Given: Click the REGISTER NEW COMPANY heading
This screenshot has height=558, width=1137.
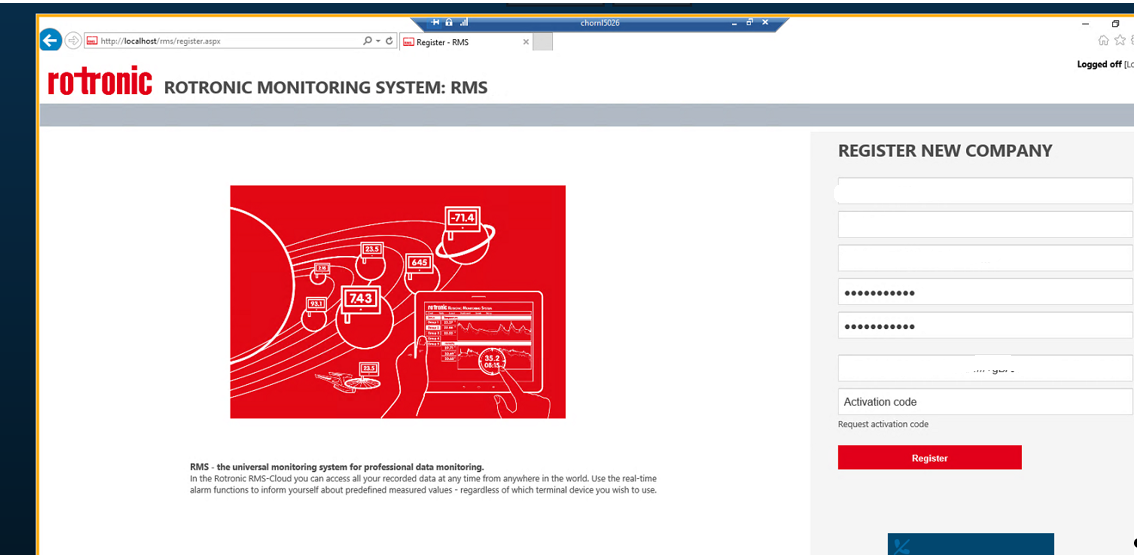Looking at the screenshot, I should pos(945,151).
